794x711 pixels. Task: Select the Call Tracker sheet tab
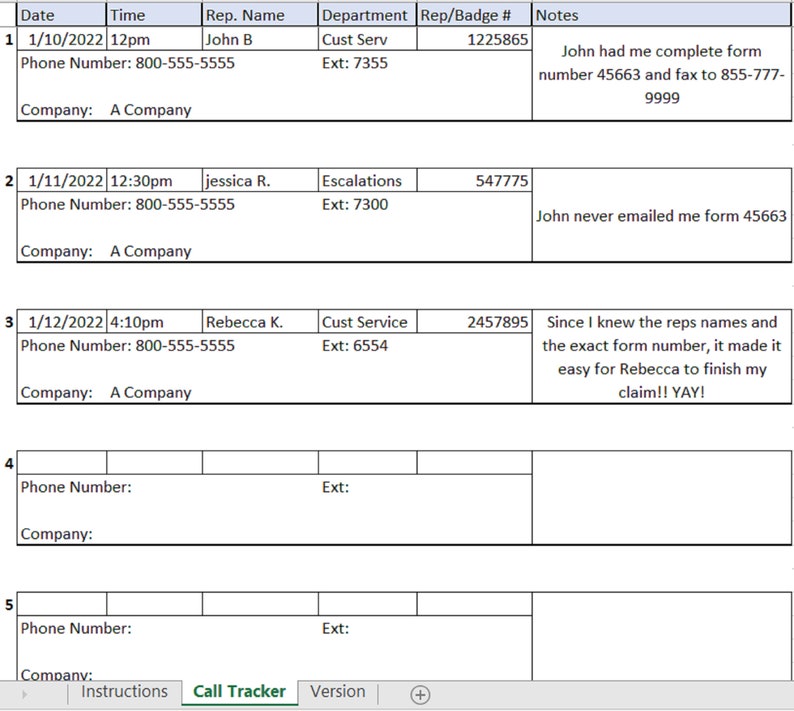pos(240,692)
